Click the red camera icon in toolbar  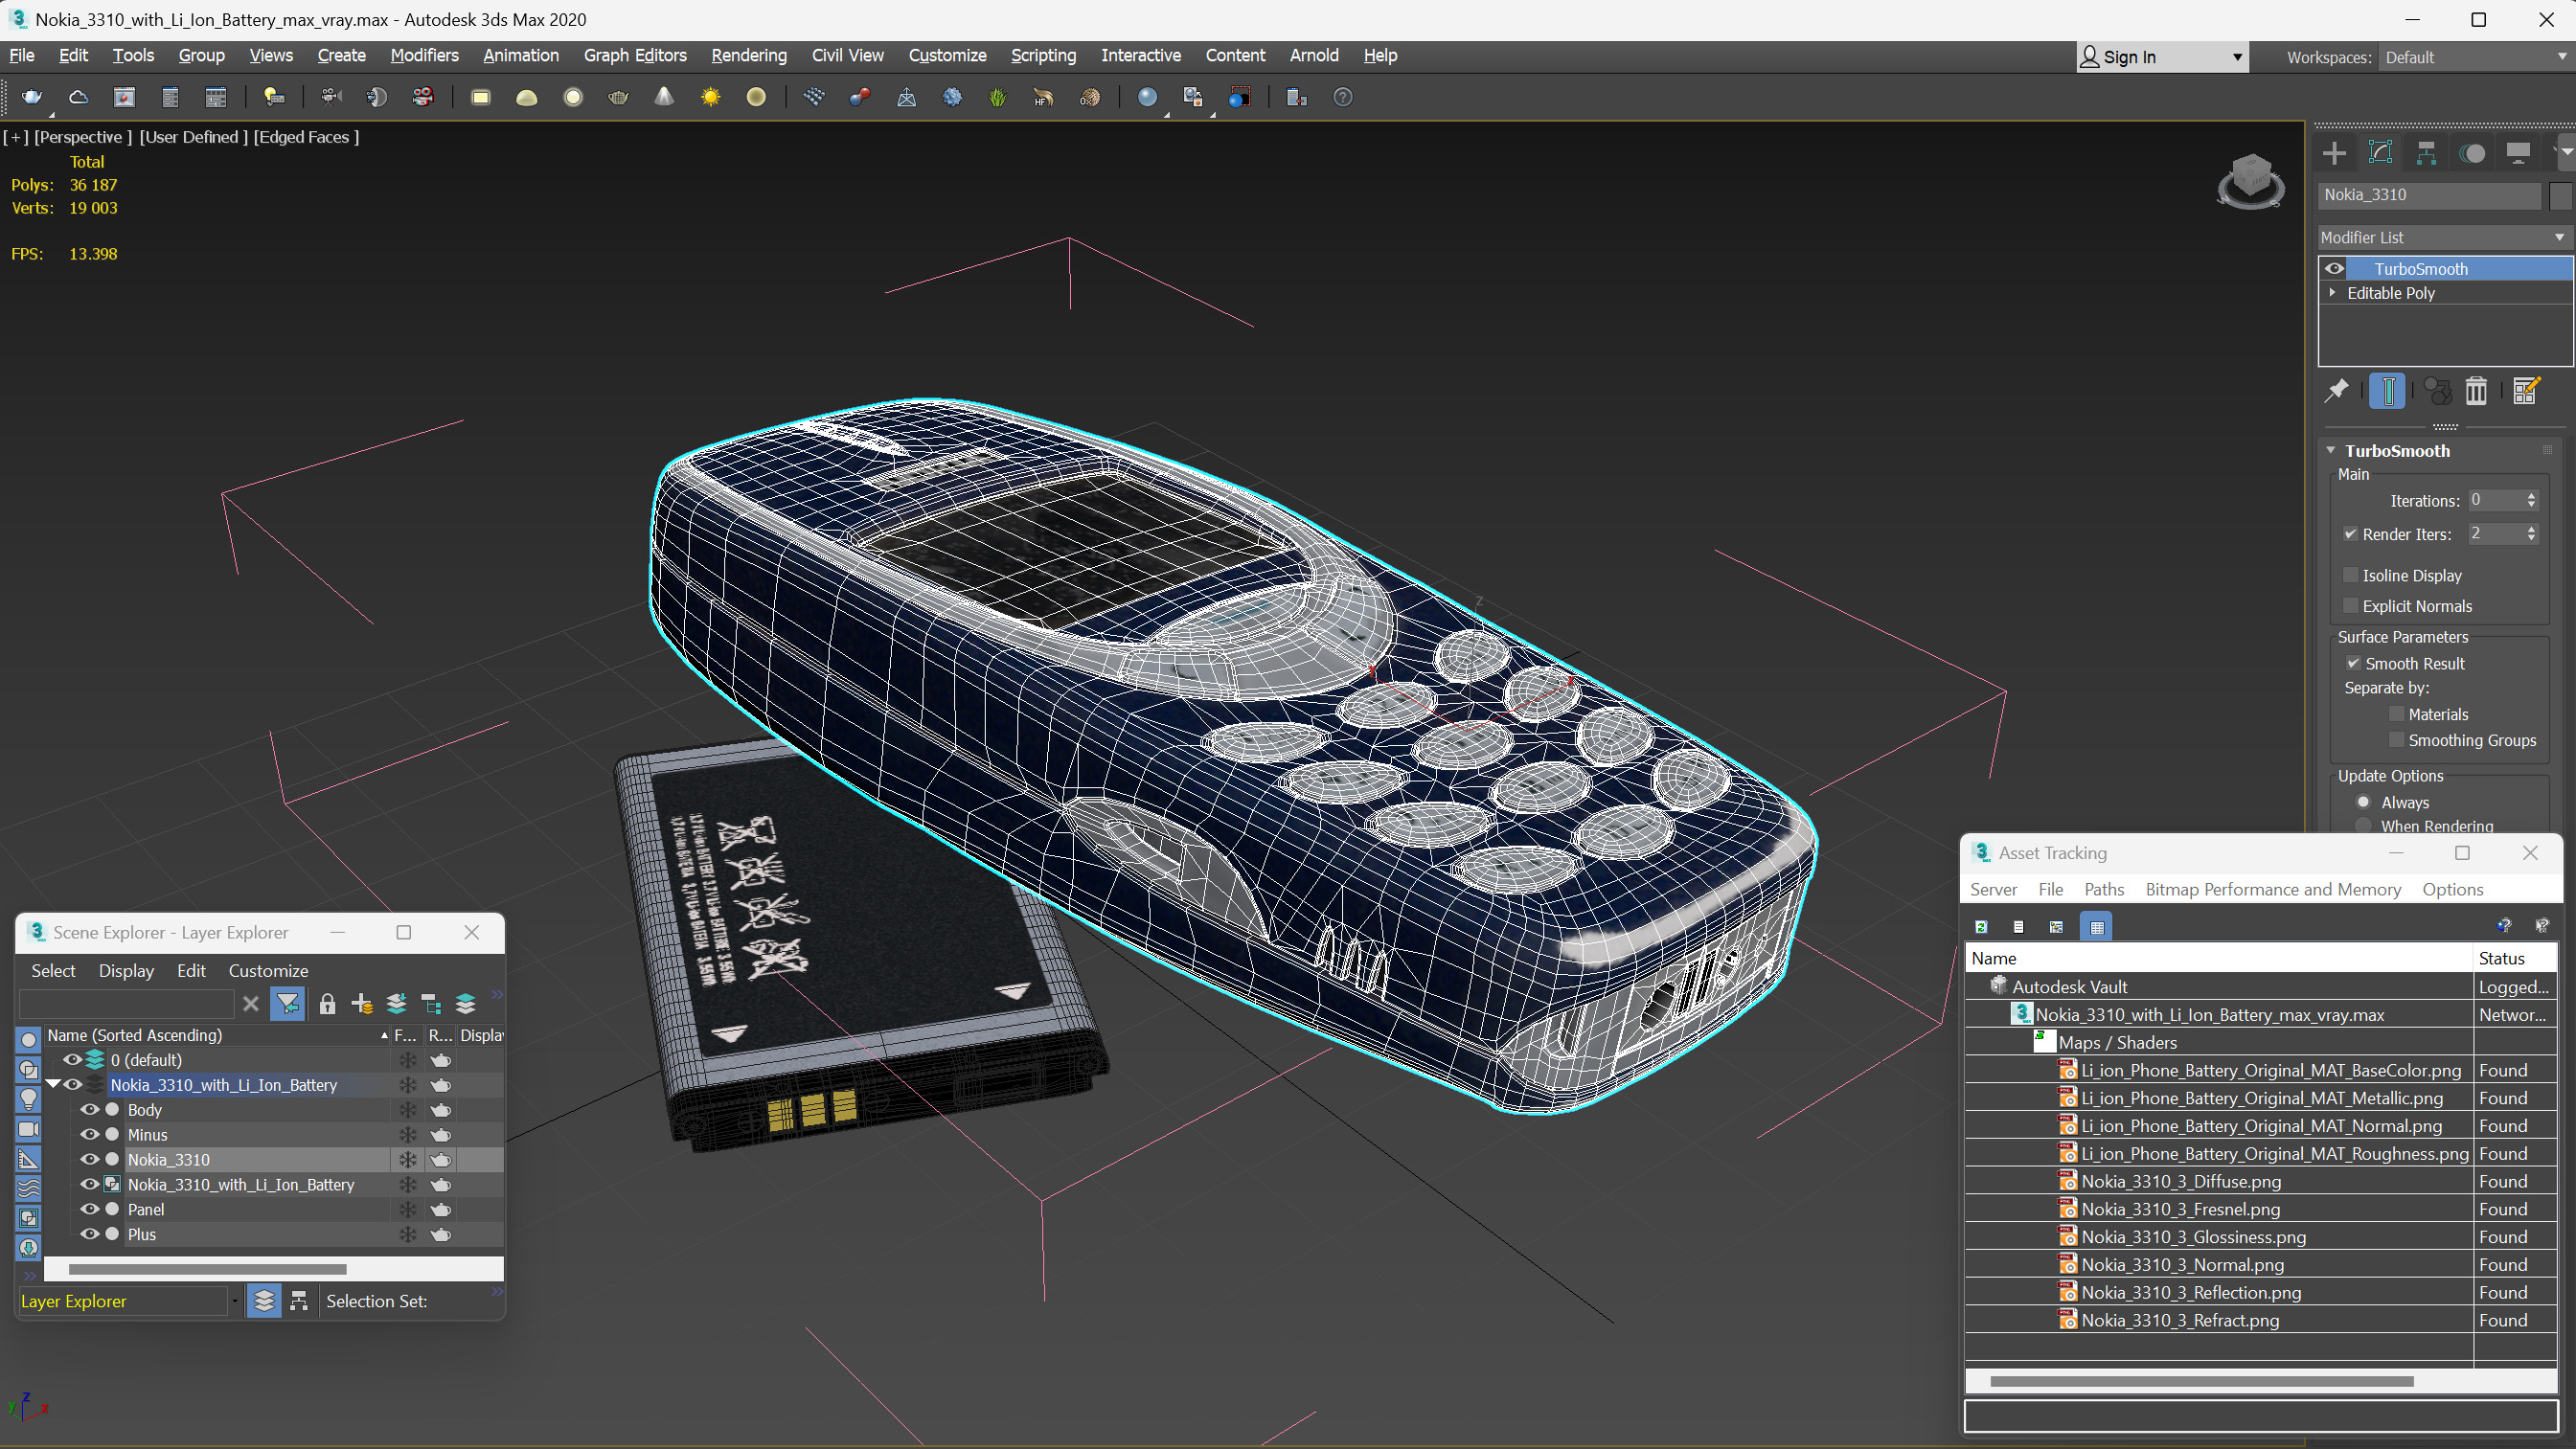click(423, 97)
